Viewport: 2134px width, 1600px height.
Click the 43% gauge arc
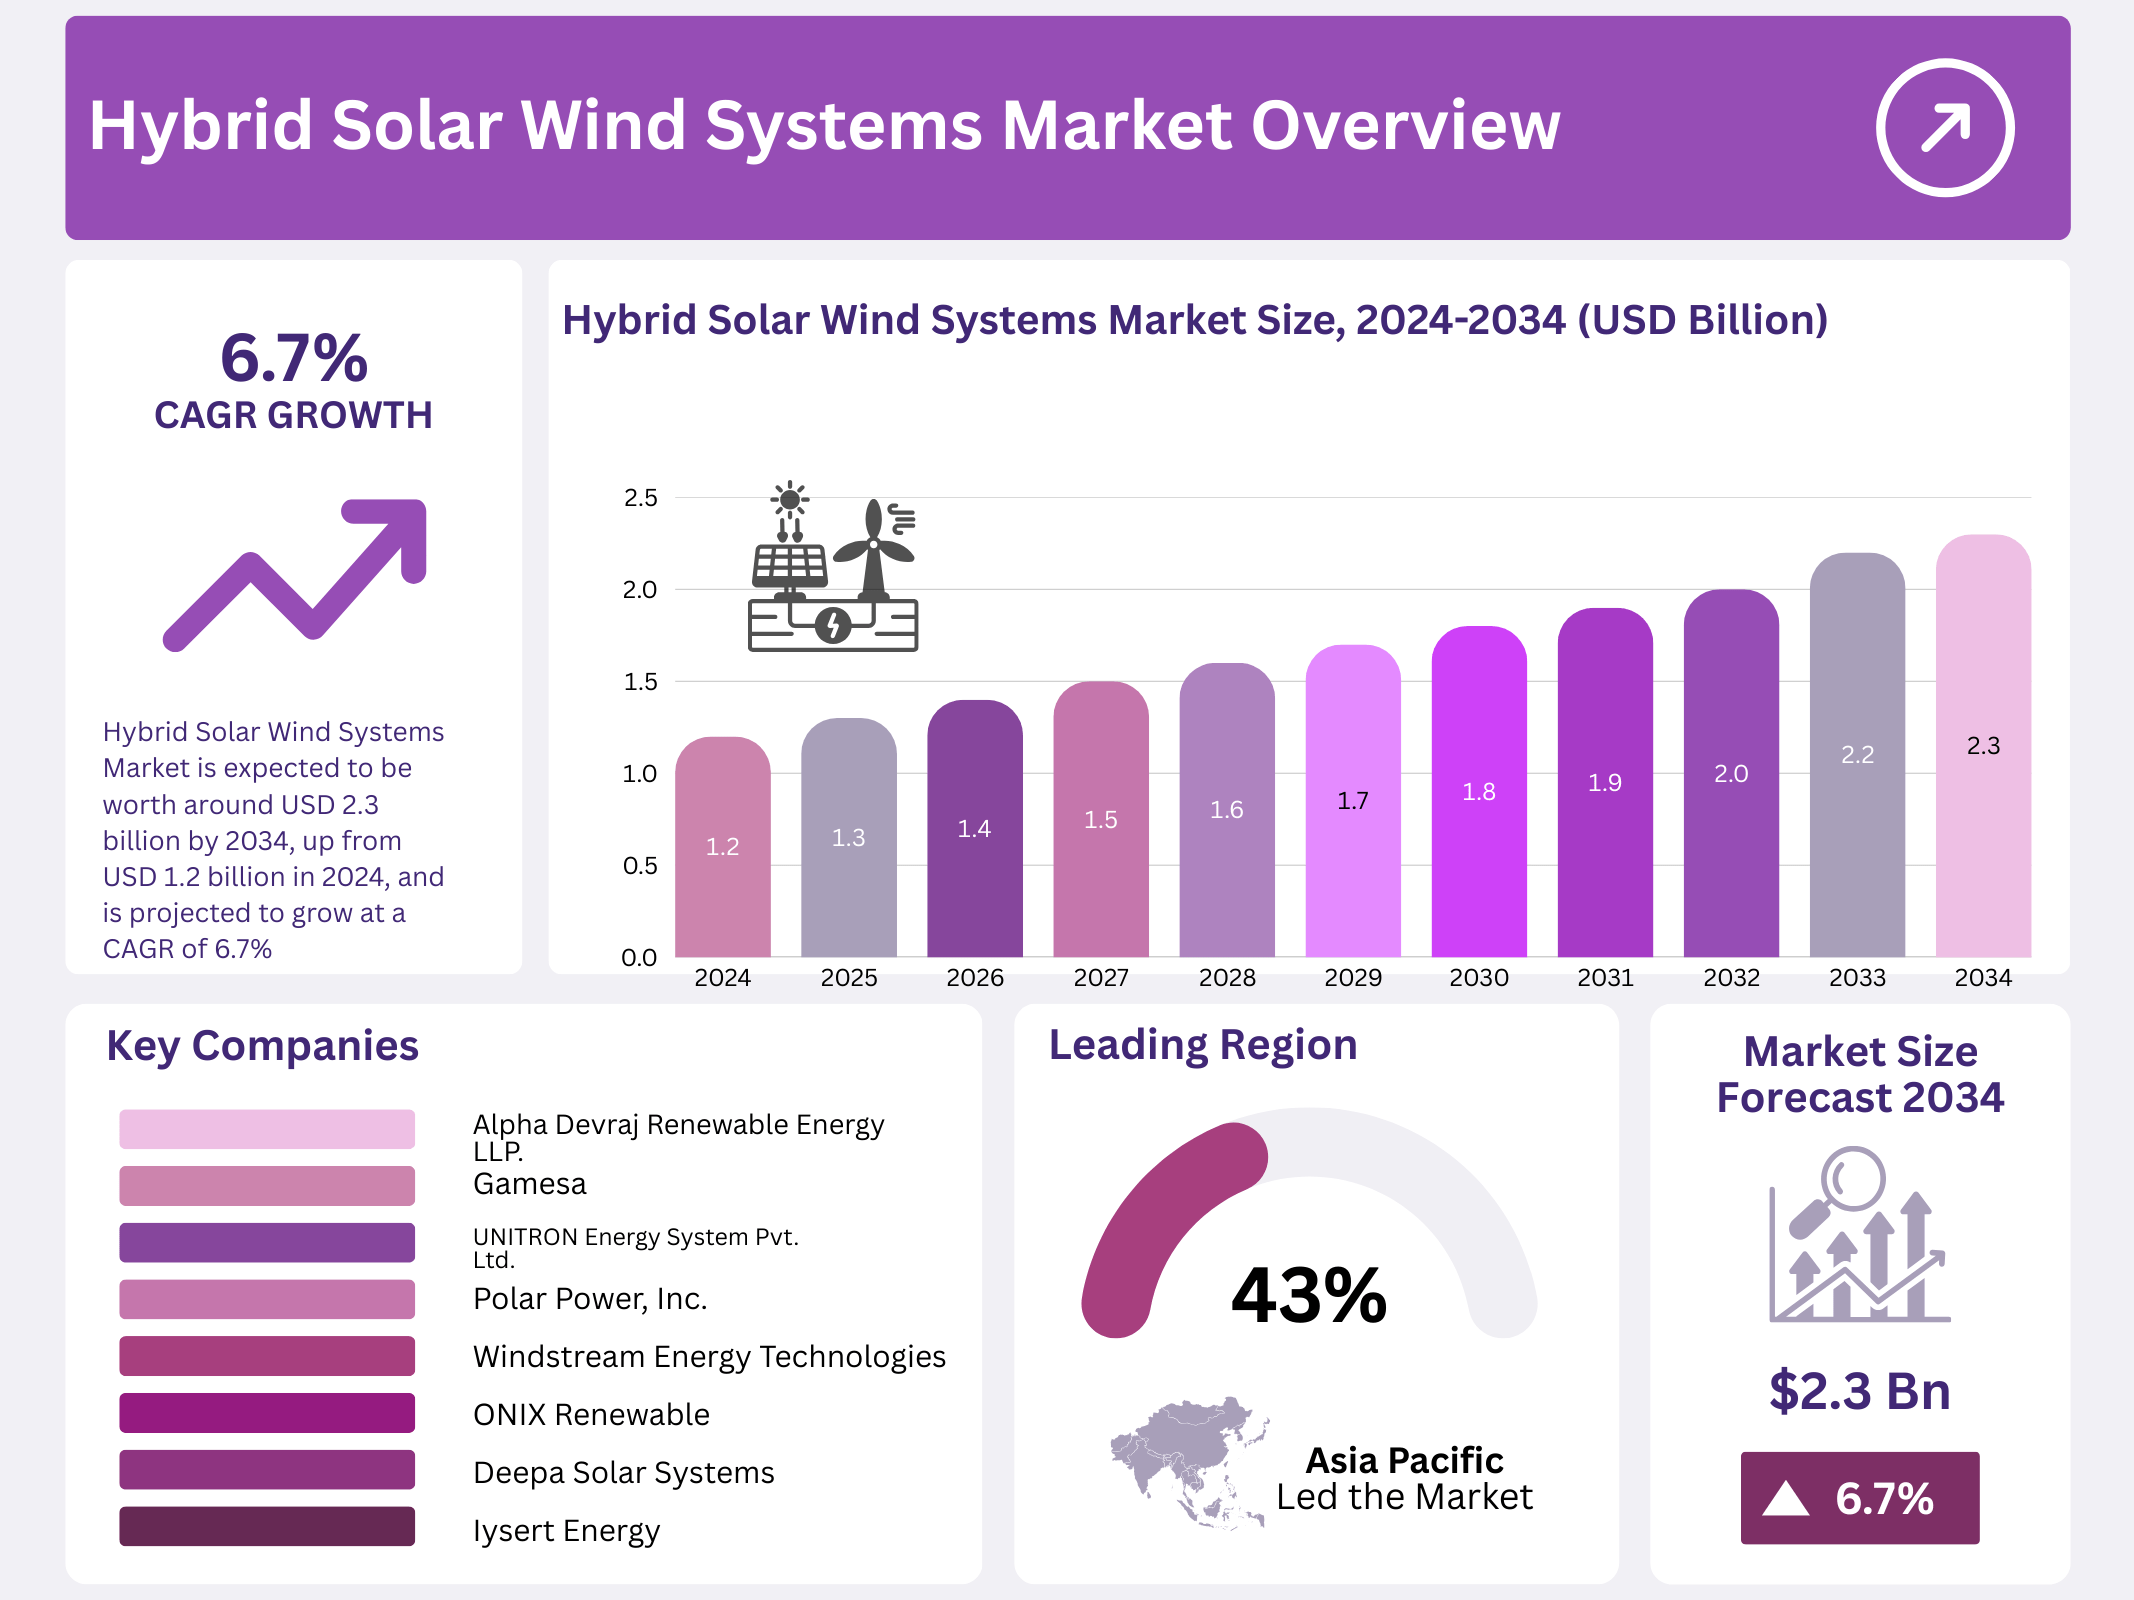click(x=1160, y=1216)
